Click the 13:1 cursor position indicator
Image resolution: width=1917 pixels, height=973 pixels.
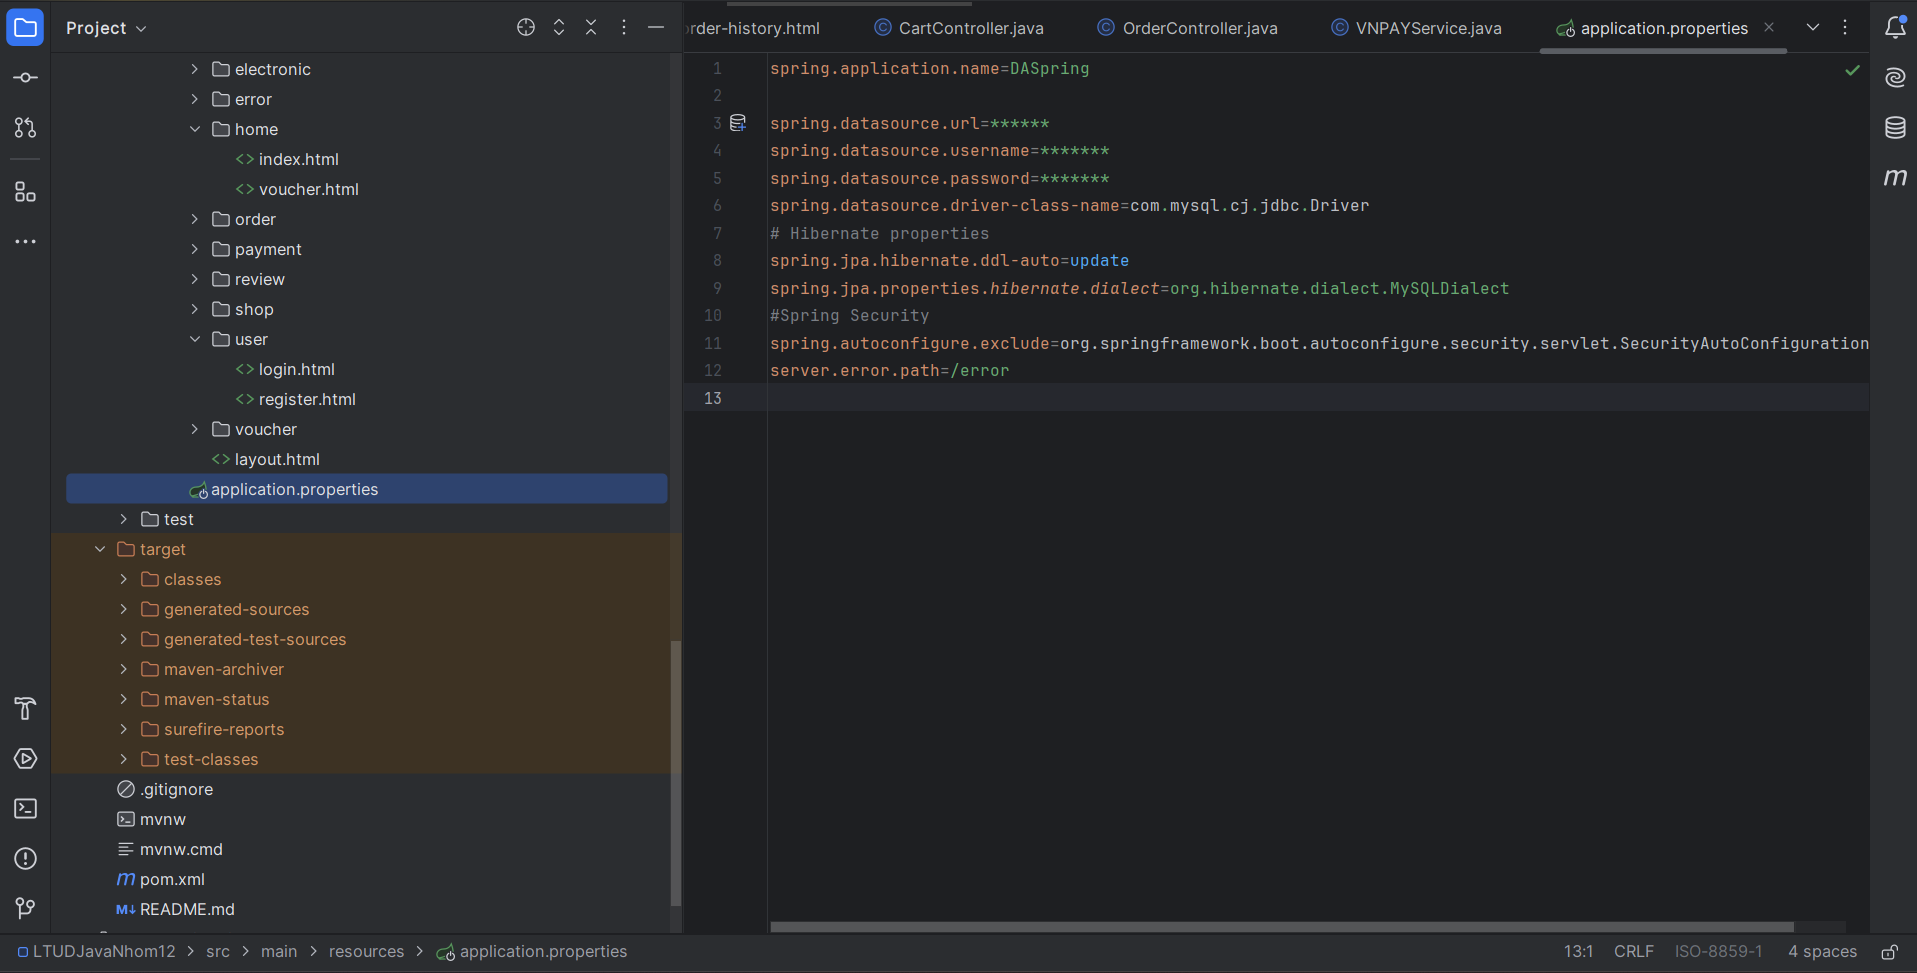click(1578, 952)
